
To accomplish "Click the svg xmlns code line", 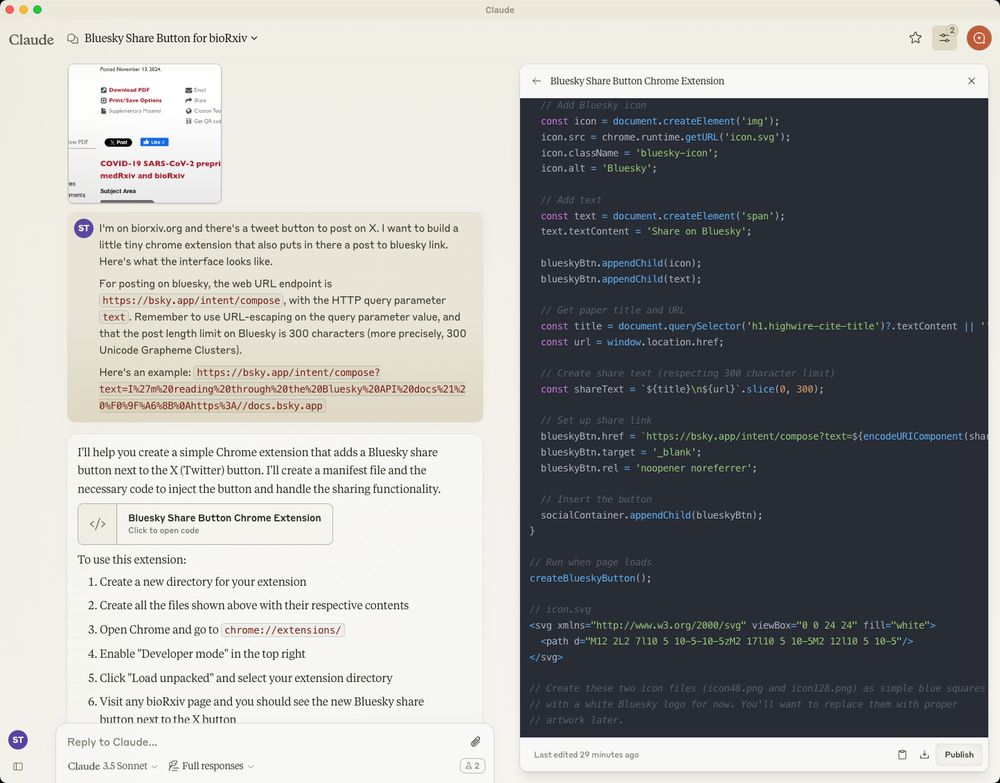I will (x=732, y=626).
